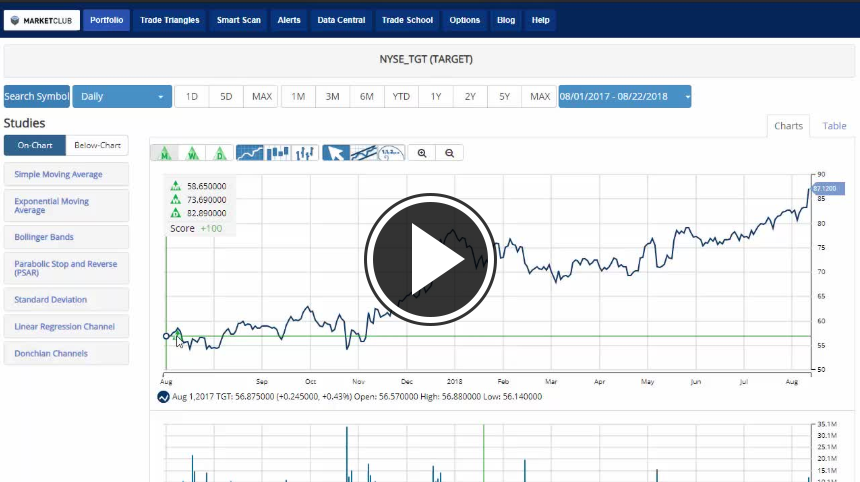This screenshot has width=860, height=482.
Task: Set range to YTD
Action: click(401, 97)
